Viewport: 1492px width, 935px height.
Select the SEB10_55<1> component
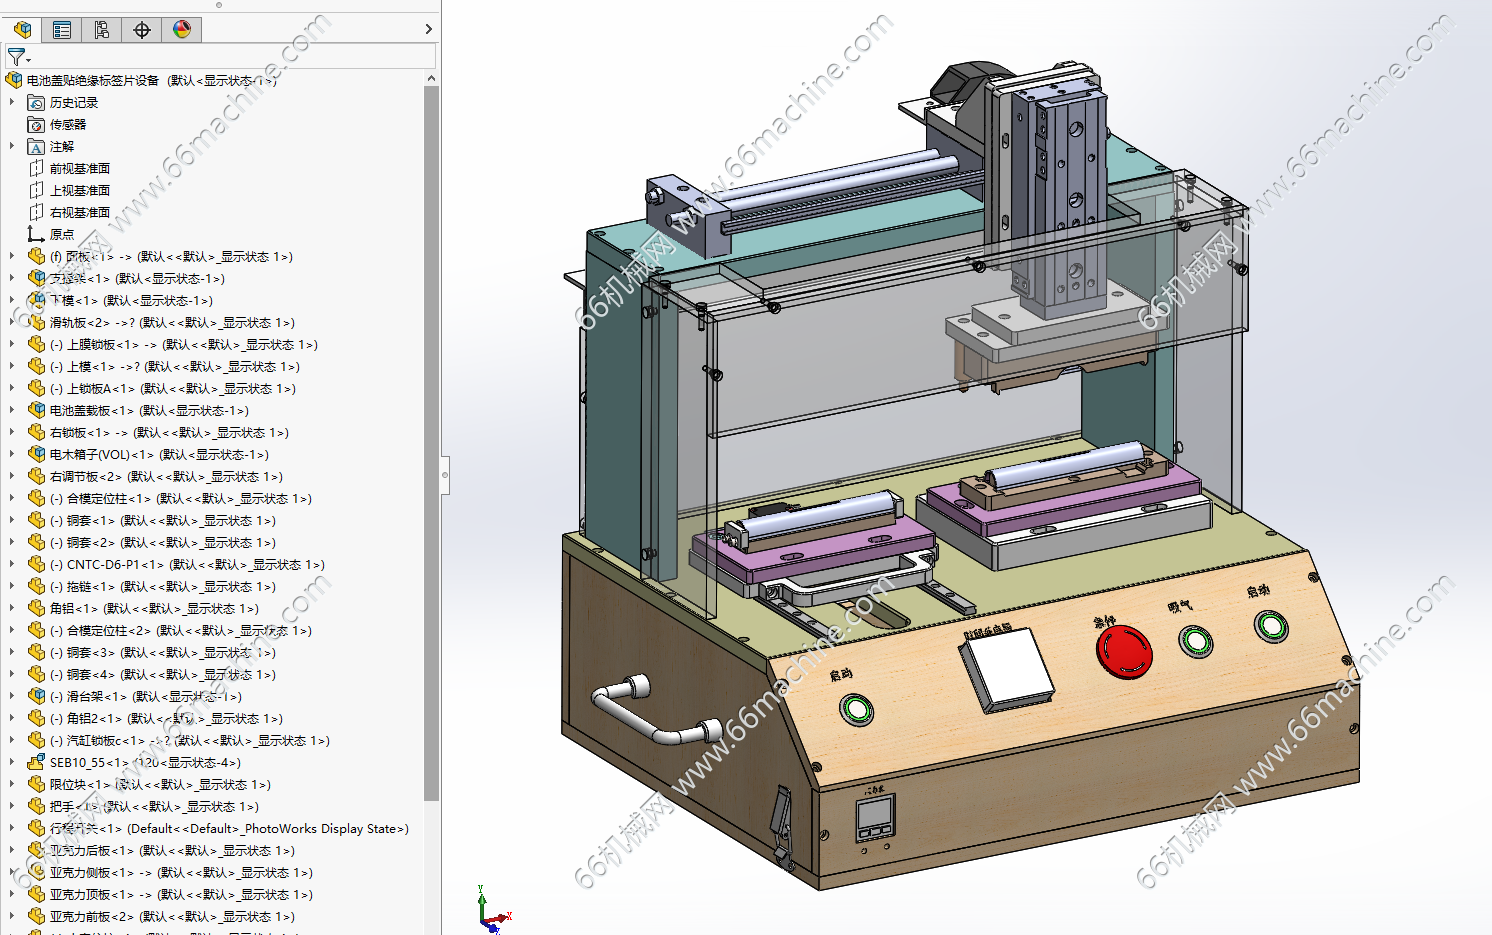145,762
